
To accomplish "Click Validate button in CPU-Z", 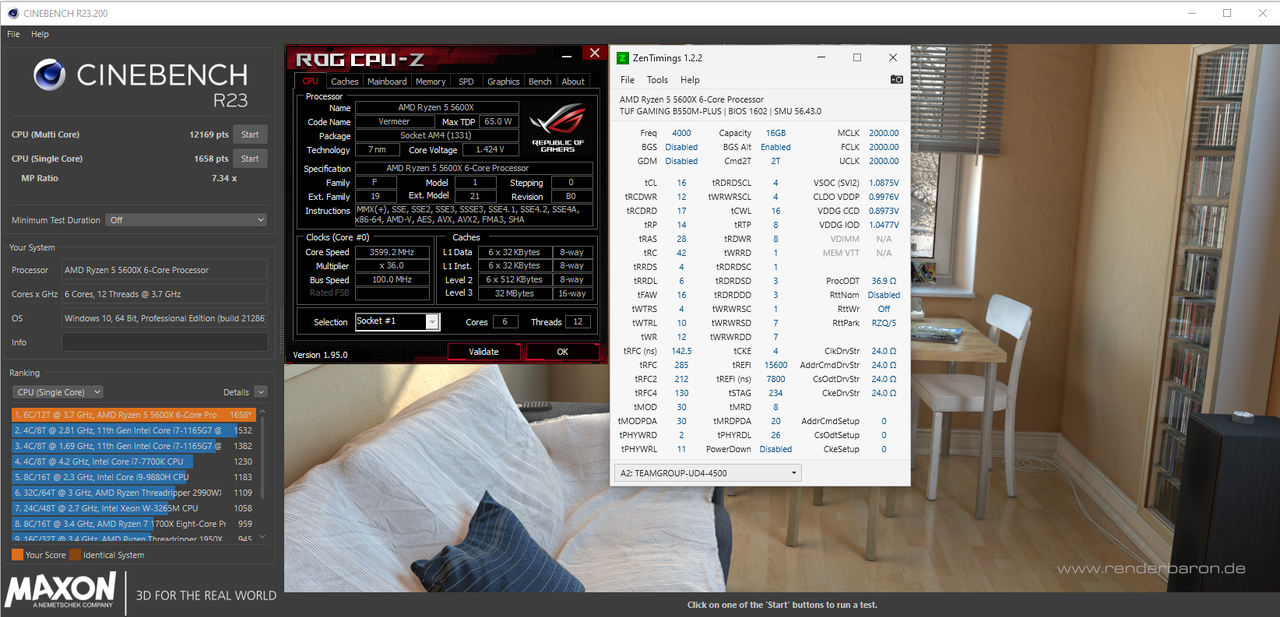I will (x=484, y=352).
